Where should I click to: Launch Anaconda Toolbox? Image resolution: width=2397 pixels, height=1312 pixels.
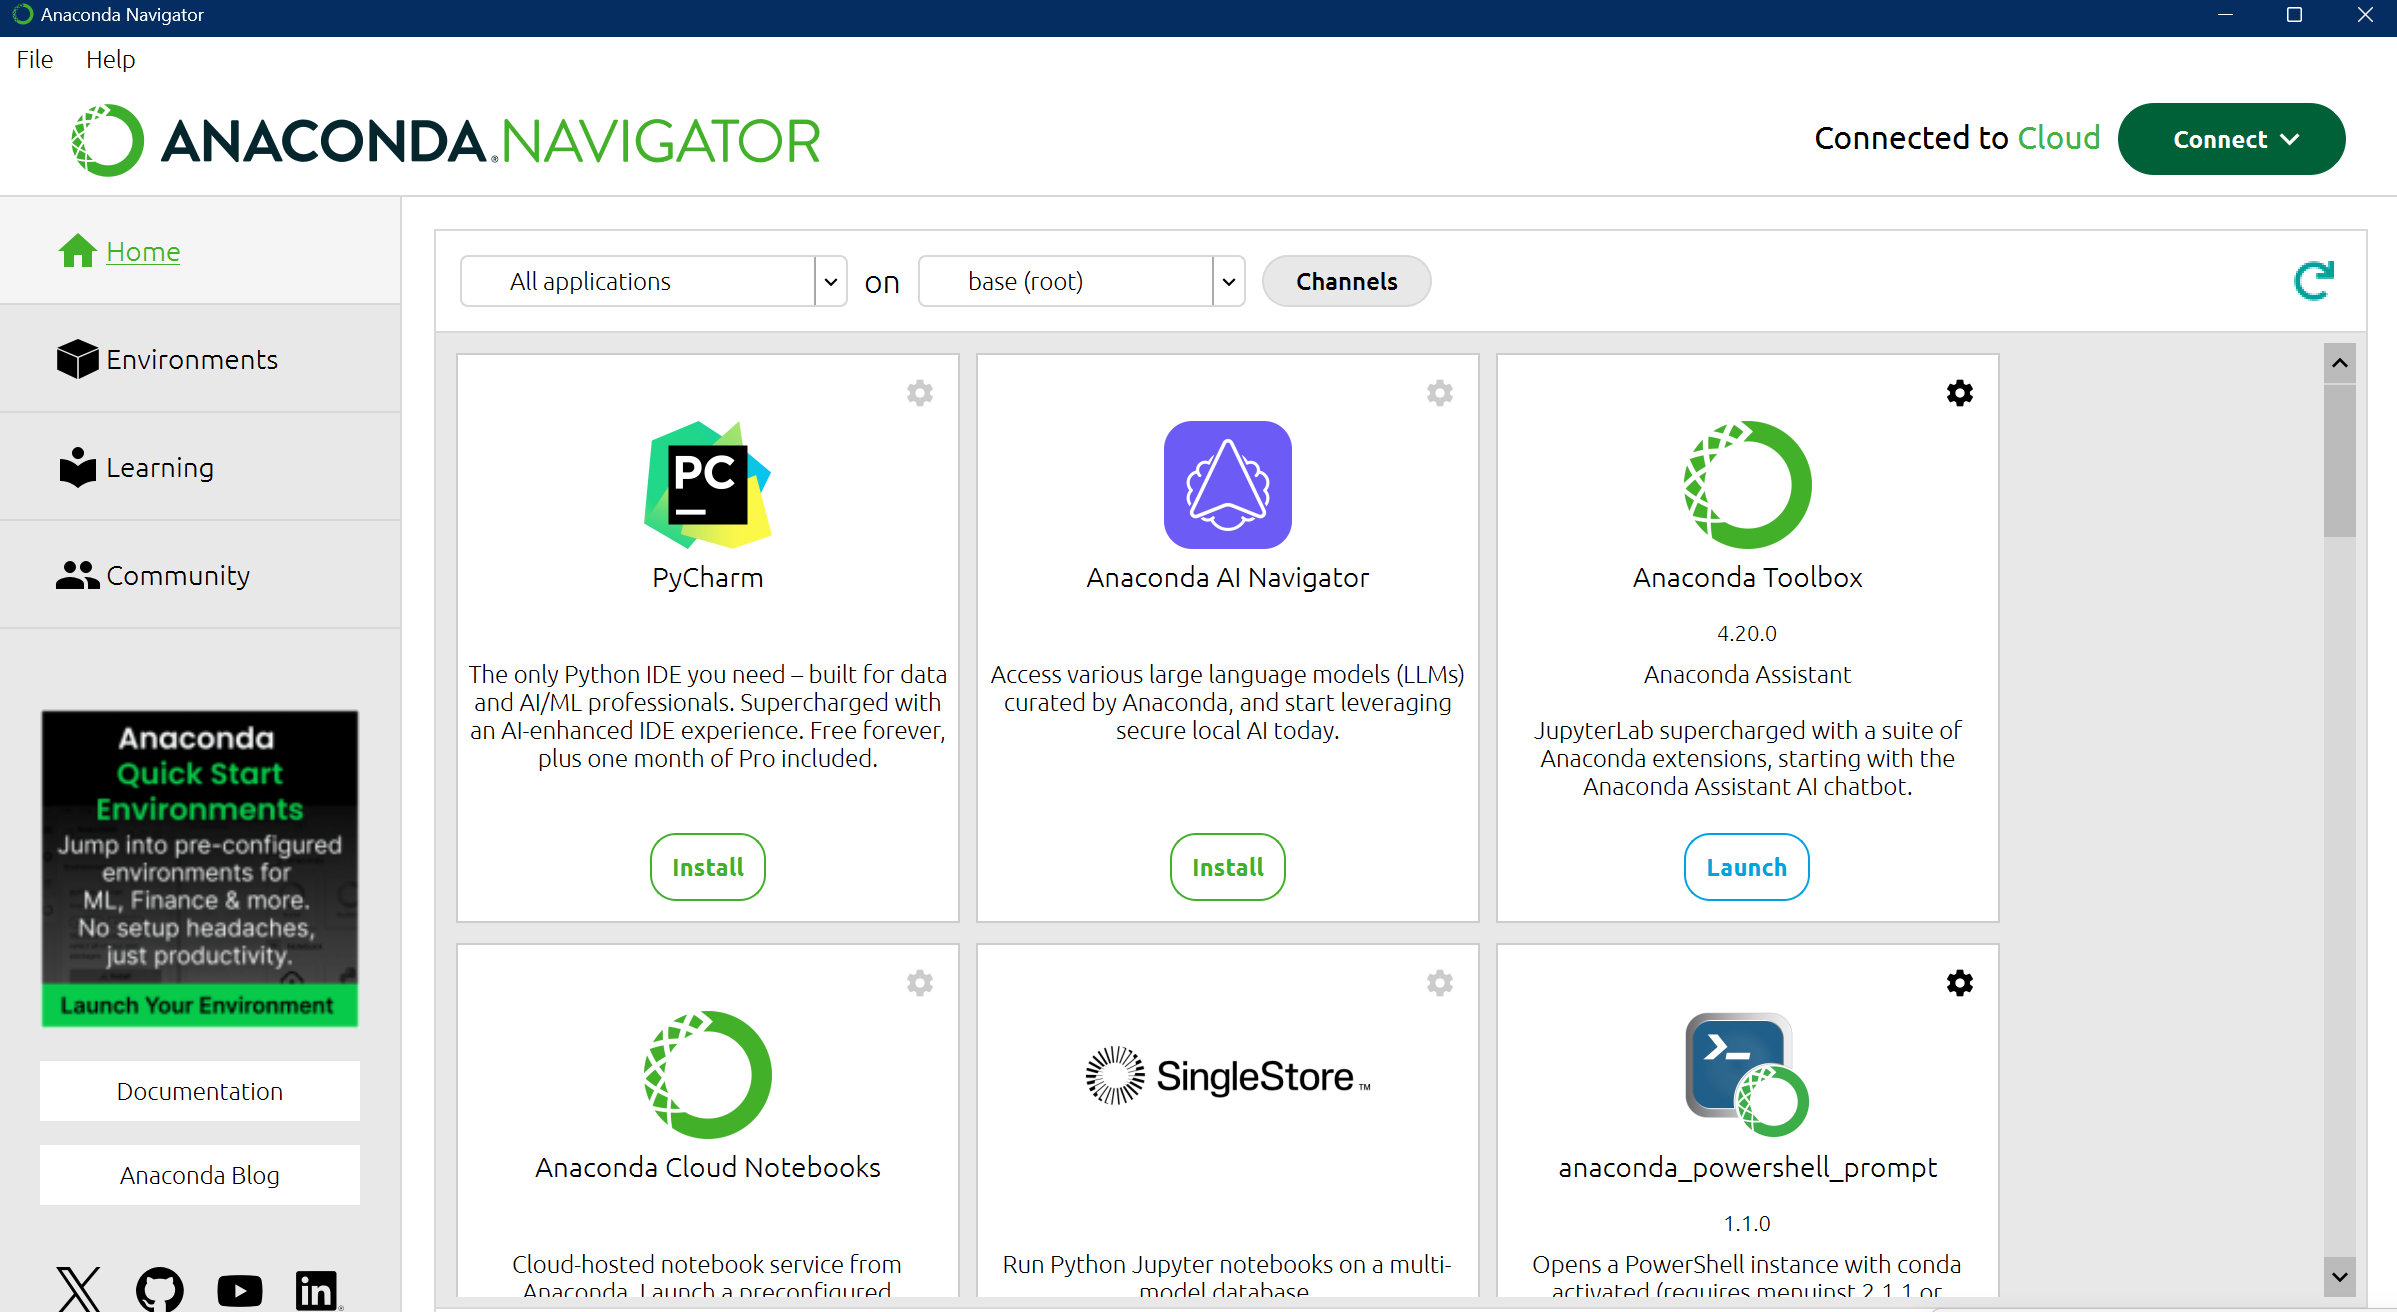coord(1746,867)
